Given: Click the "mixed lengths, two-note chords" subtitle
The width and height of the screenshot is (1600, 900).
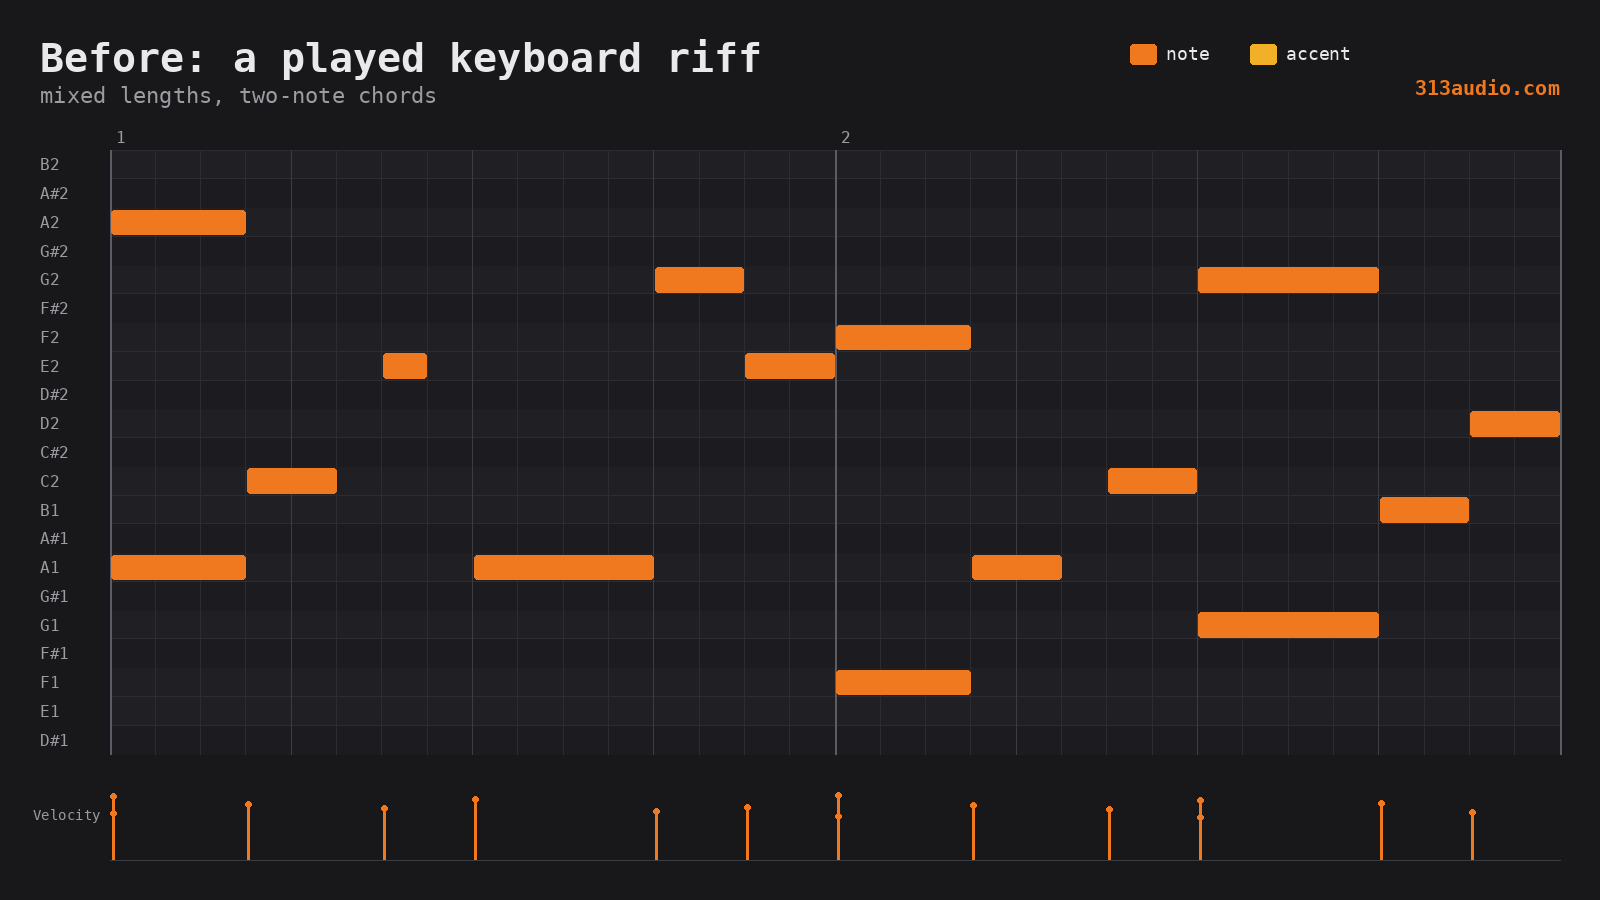Looking at the screenshot, I should 238,96.
